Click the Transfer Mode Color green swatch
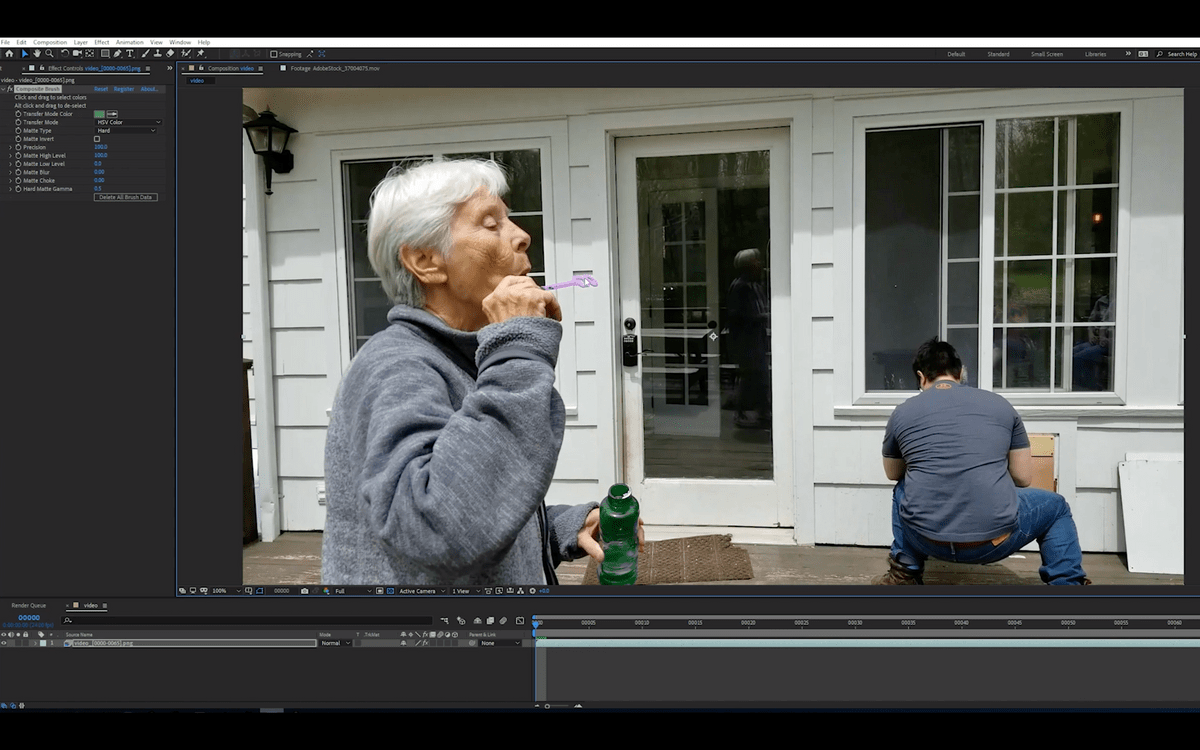Screen dimensions: 1200x750 click(99, 114)
